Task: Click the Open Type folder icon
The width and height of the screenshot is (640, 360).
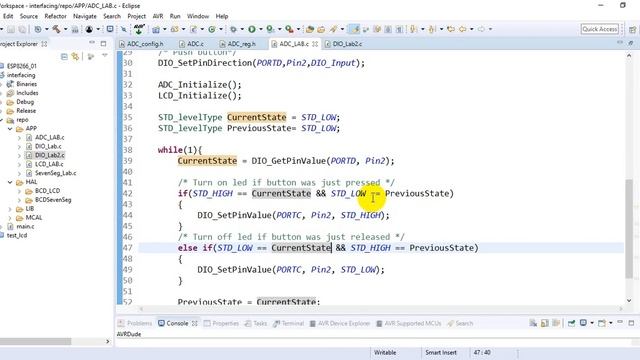Action: [310, 29]
